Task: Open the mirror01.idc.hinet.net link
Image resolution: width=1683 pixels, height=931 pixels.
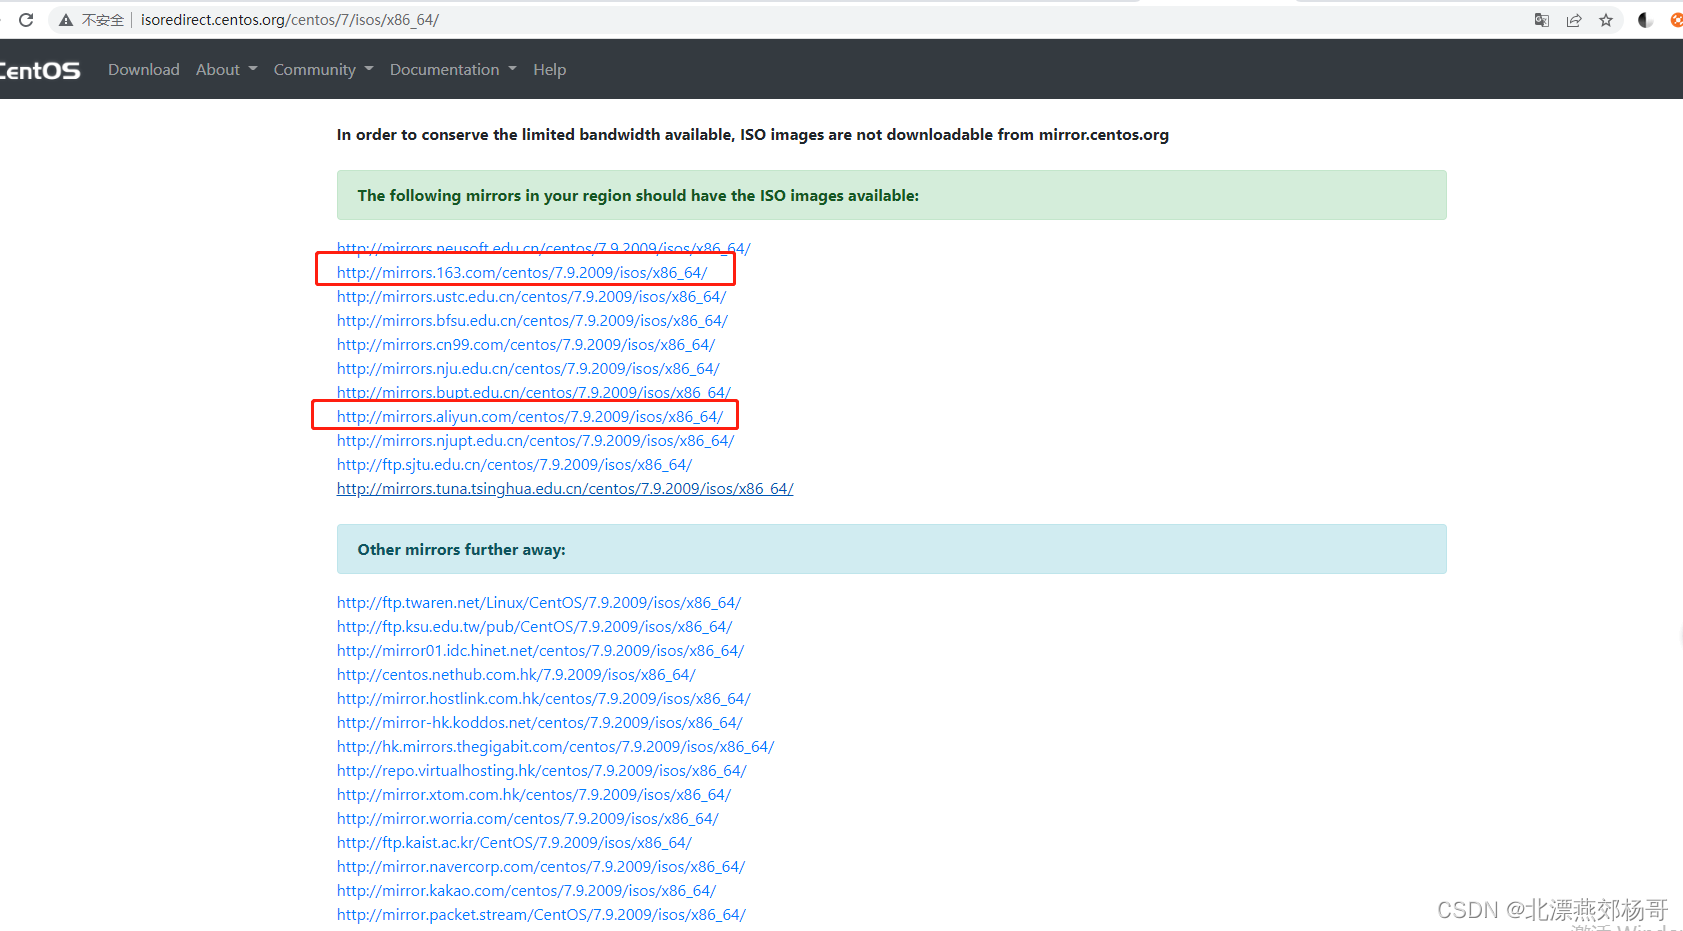Action: pyautogui.click(x=541, y=650)
